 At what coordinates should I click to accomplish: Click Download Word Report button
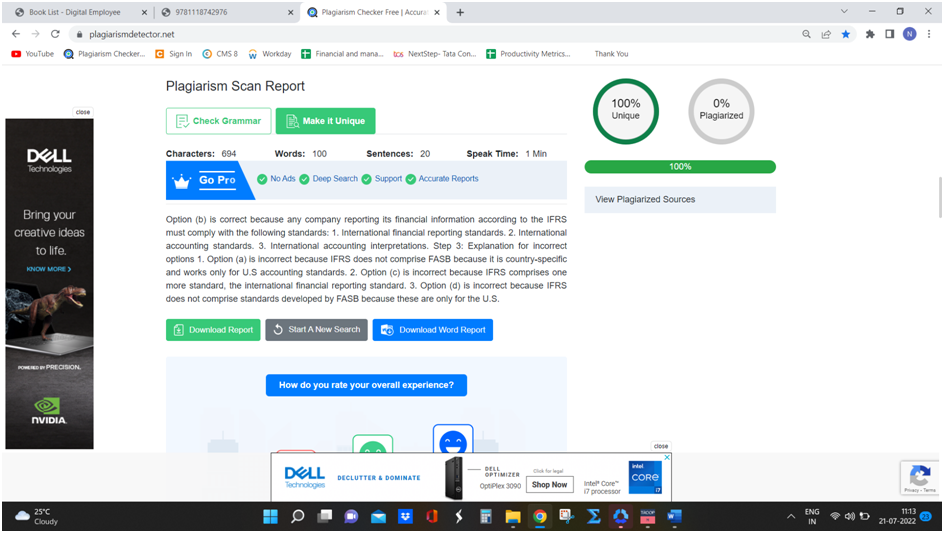pyautogui.click(x=432, y=330)
